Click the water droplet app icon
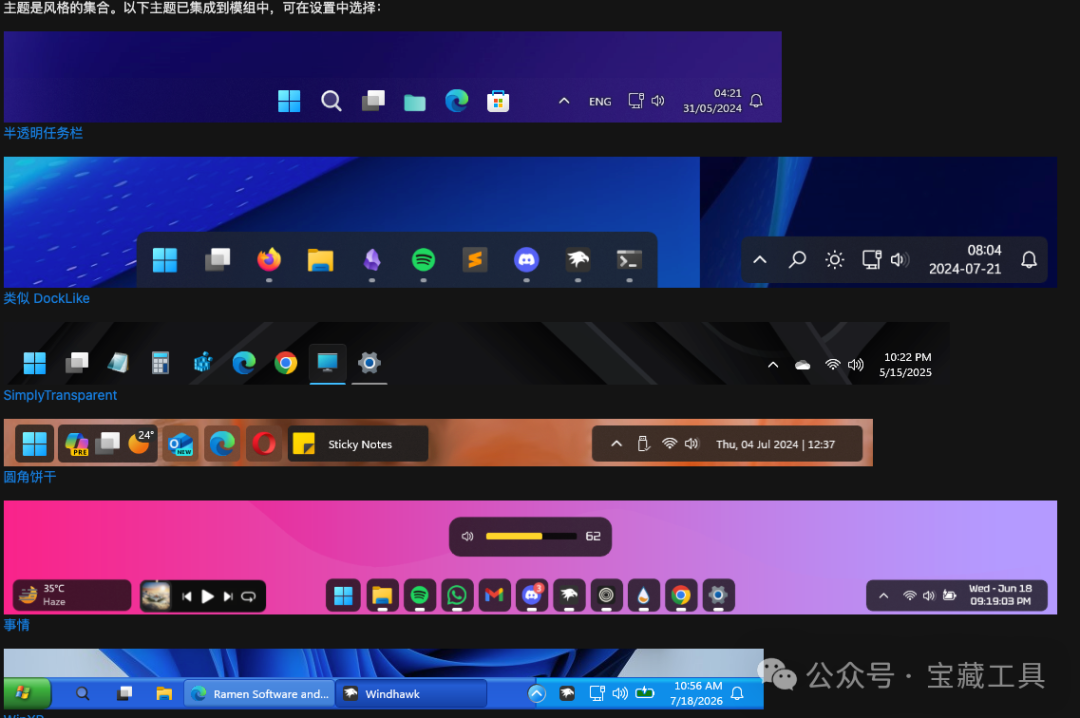Screen dimensions: 1080x718 point(643,595)
